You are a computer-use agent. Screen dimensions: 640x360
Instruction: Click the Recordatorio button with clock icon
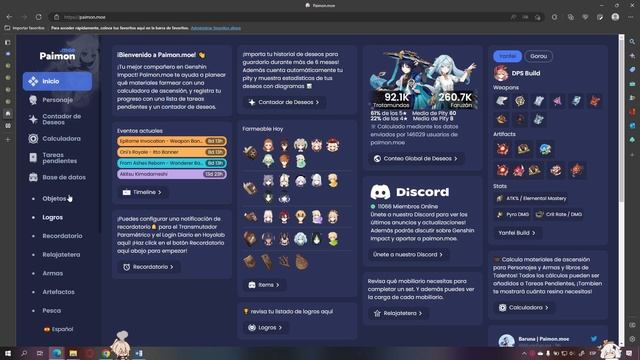click(148, 267)
